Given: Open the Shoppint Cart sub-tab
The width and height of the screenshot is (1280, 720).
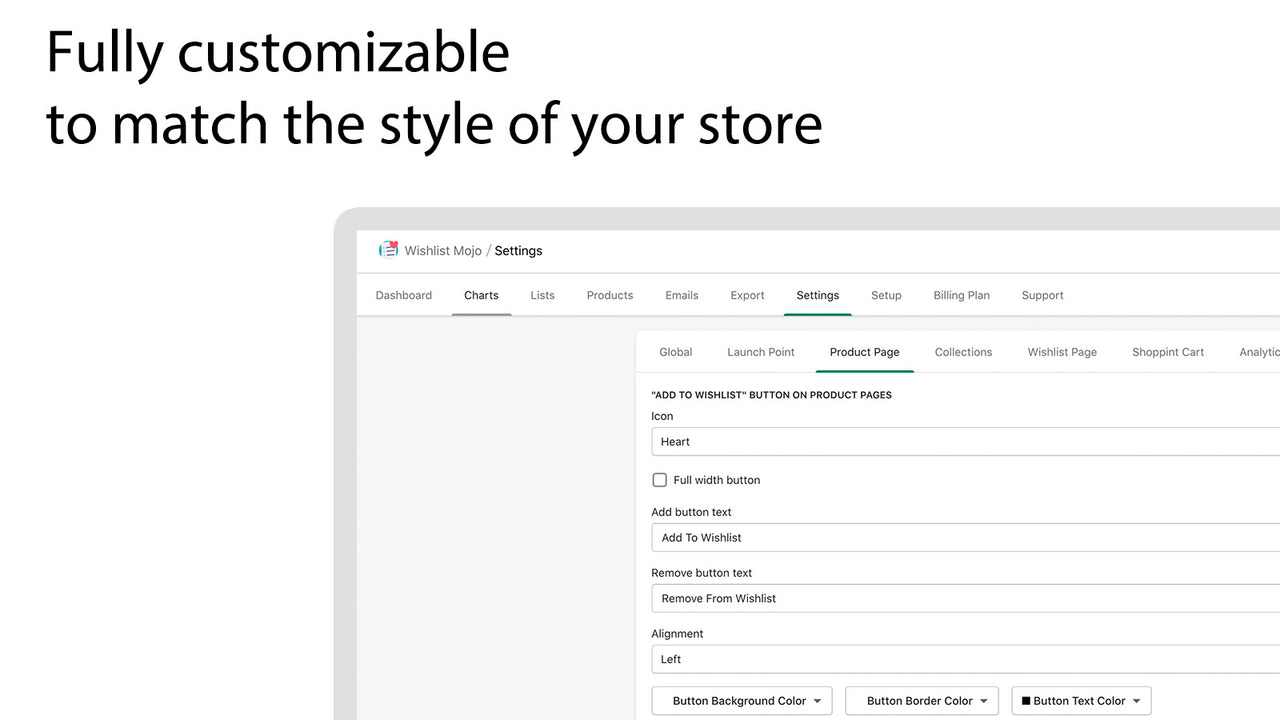Looking at the screenshot, I should click(x=1168, y=352).
